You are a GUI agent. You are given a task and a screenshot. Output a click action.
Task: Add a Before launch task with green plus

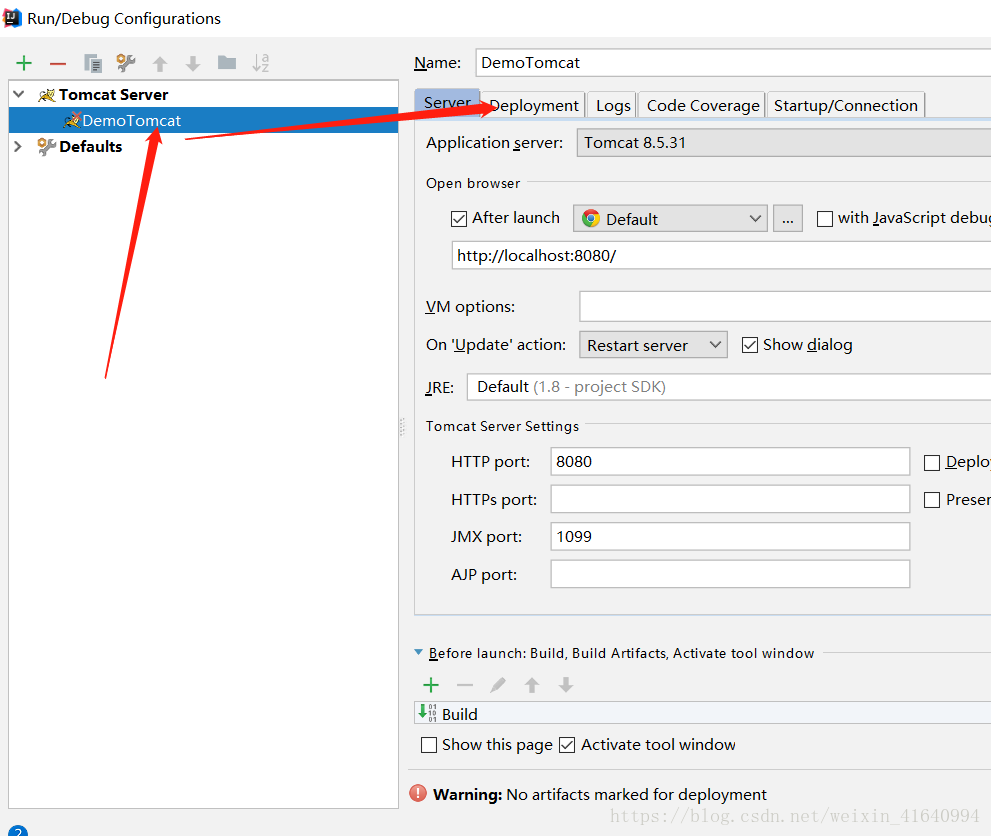(431, 685)
